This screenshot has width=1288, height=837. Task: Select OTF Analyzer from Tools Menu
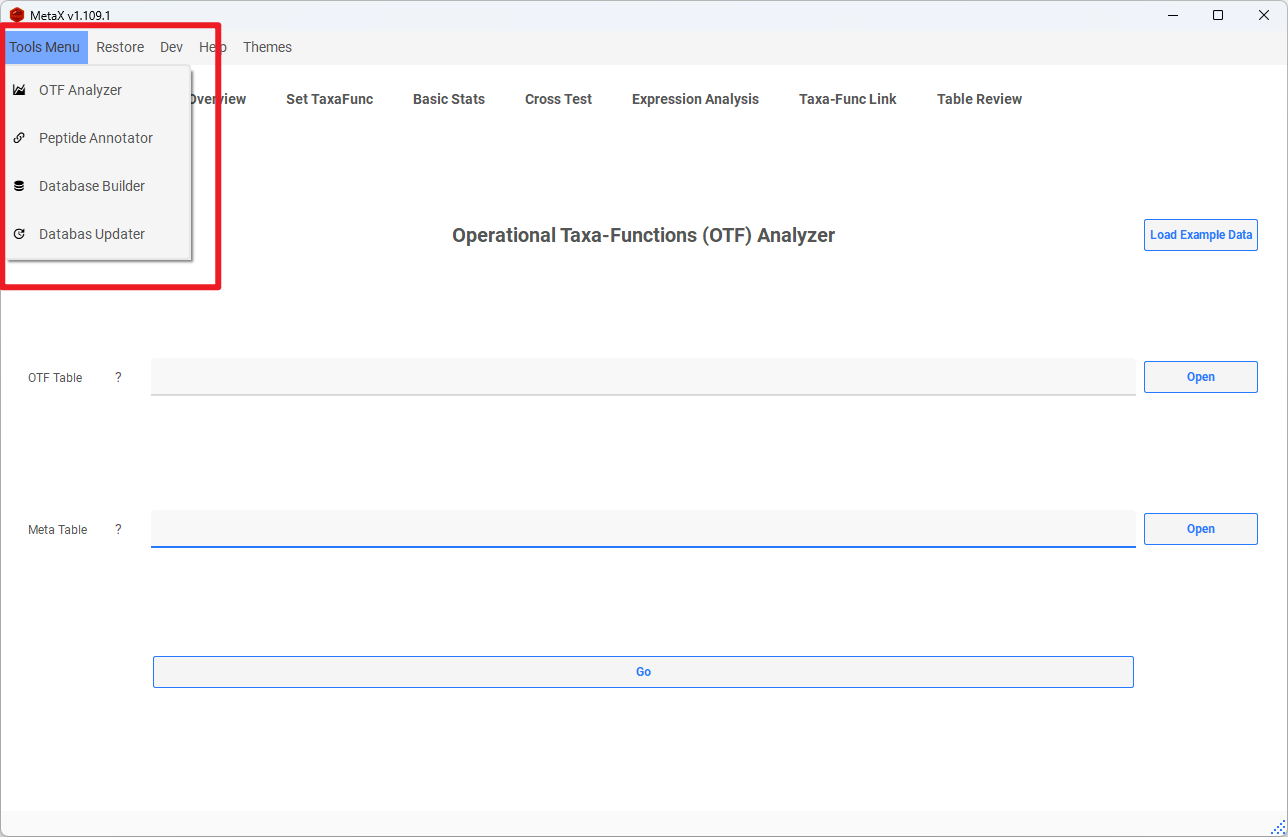(98, 90)
